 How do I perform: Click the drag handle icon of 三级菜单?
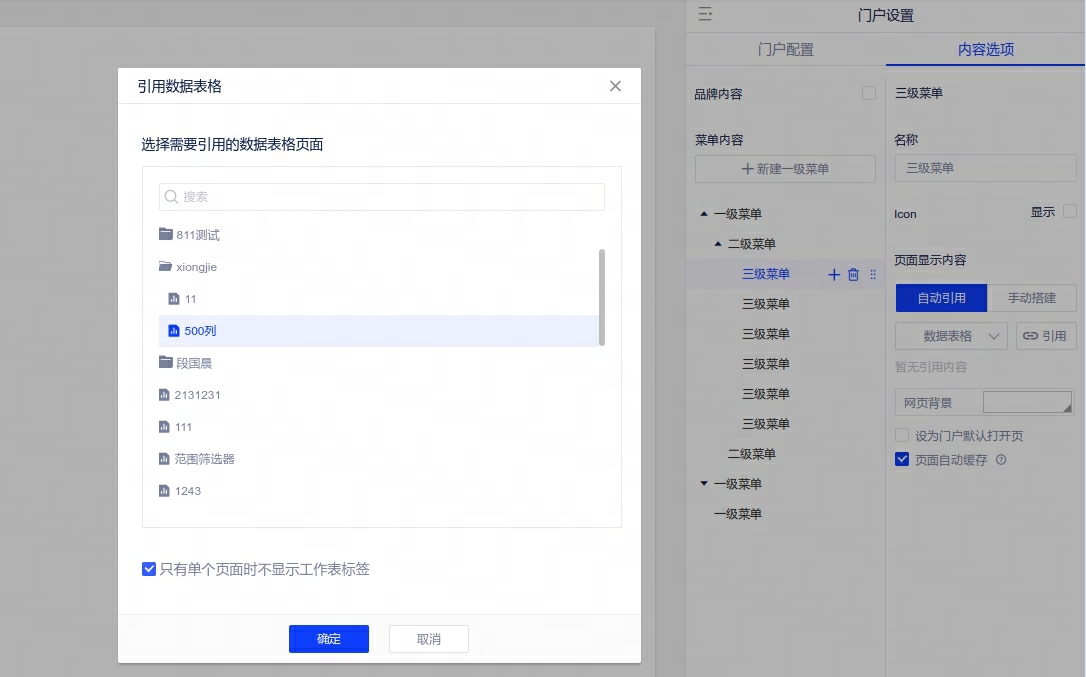pyautogui.click(x=873, y=275)
